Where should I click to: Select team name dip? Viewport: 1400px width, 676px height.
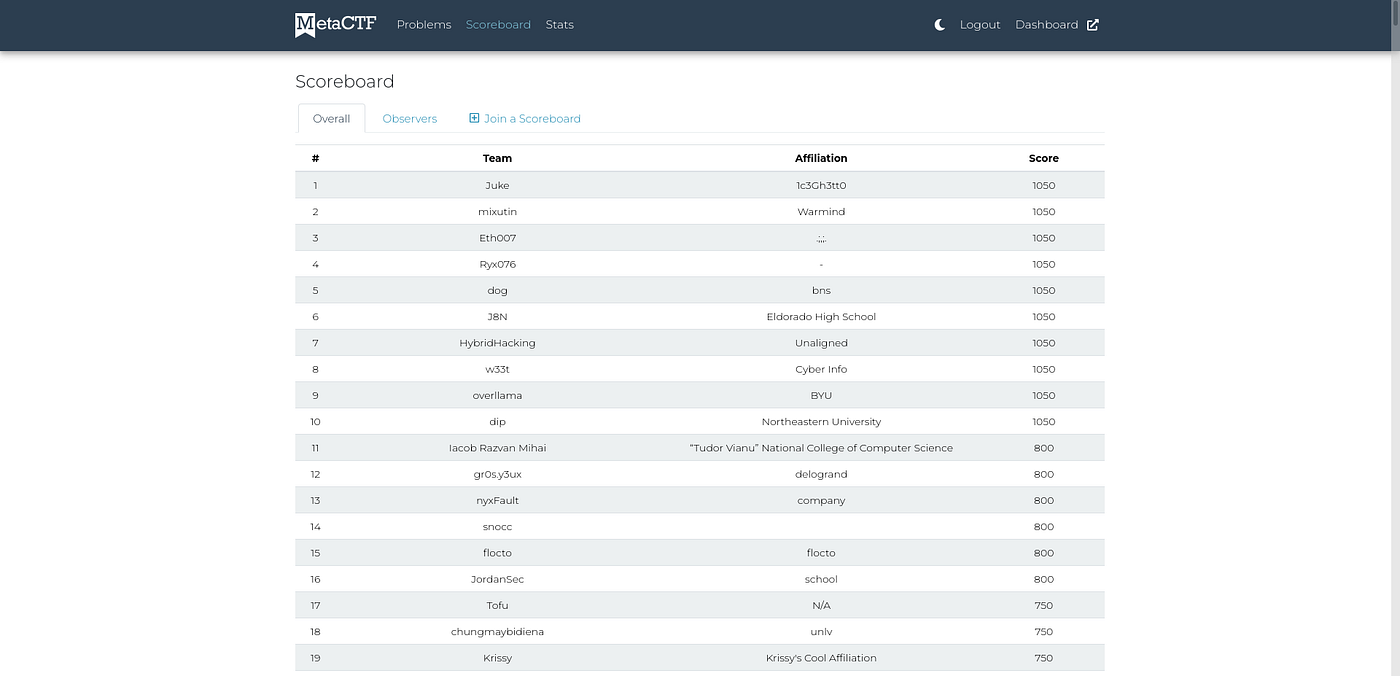coord(497,422)
